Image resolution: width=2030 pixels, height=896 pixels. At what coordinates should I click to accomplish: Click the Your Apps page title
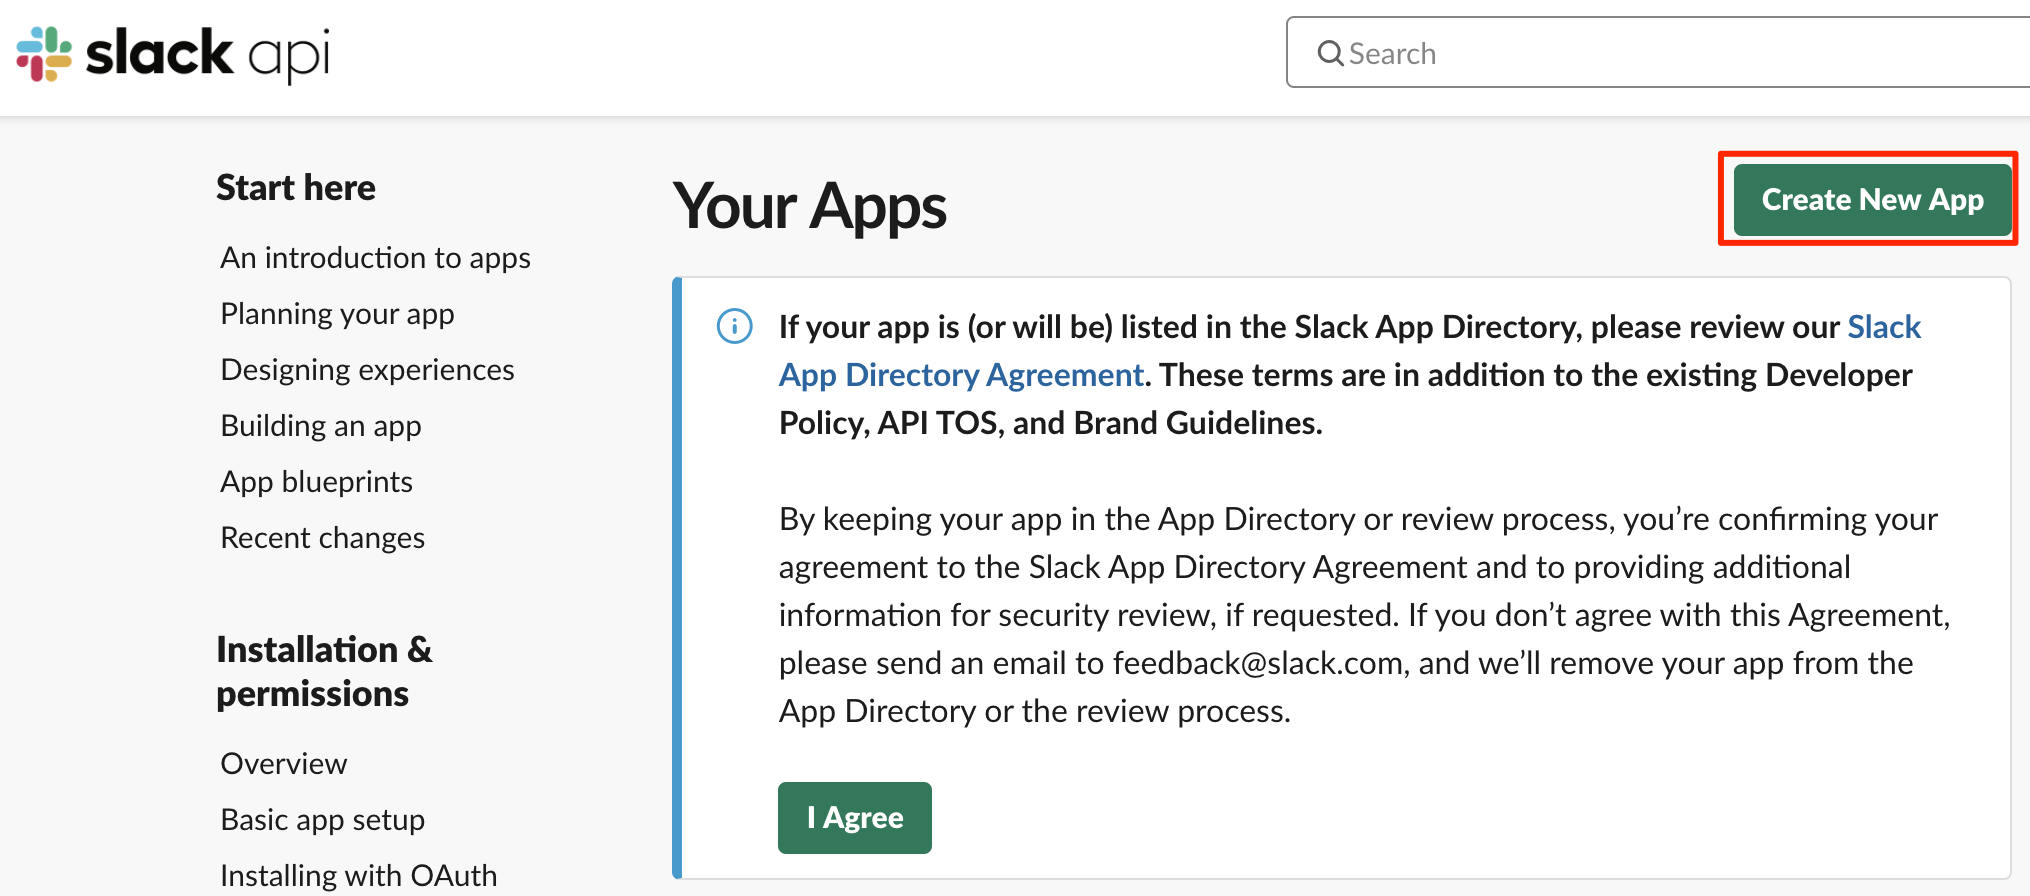[810, 207]
